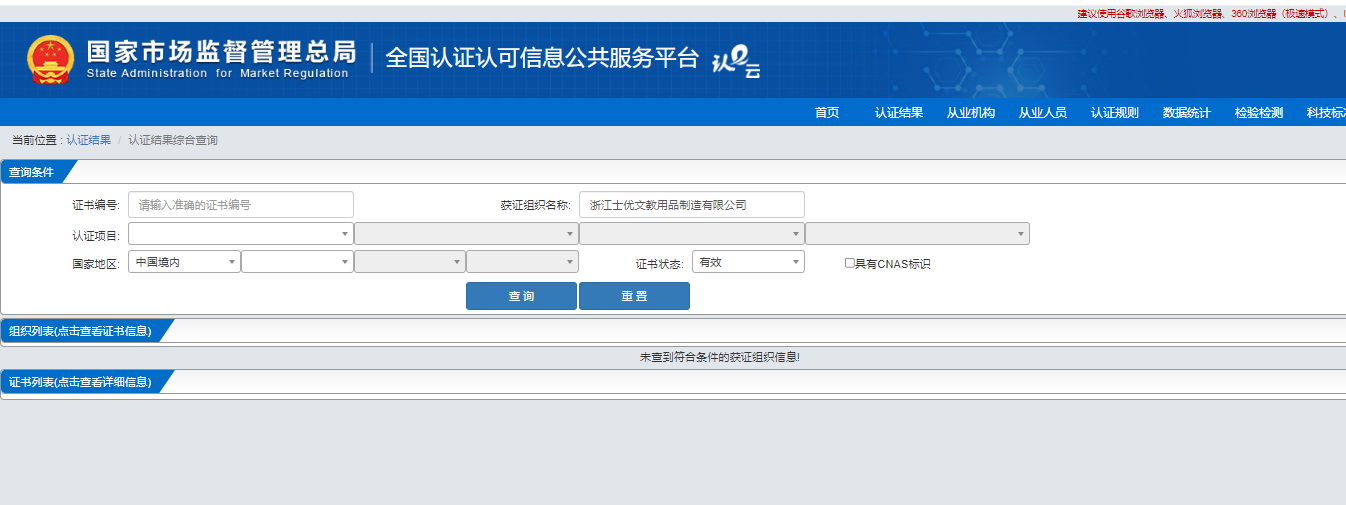1346x505 pixels.
Task: Click the 认证项目 field label
Action: tap(96, 236)
